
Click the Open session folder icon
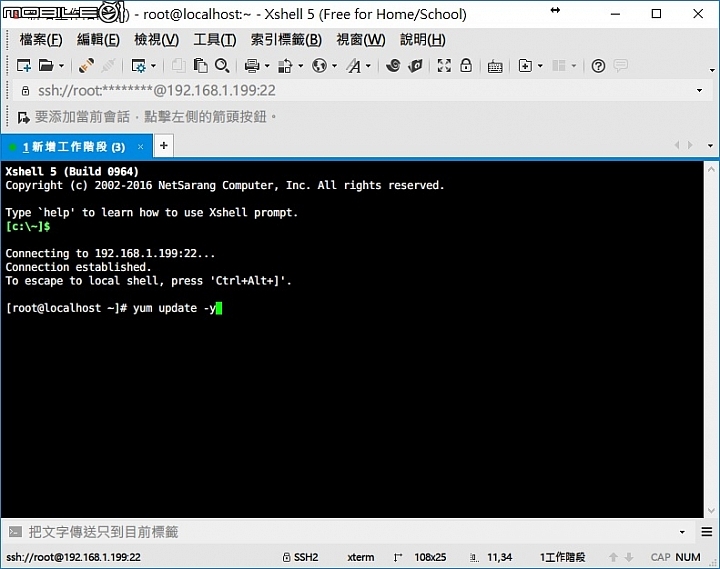[x=45, y=66]
